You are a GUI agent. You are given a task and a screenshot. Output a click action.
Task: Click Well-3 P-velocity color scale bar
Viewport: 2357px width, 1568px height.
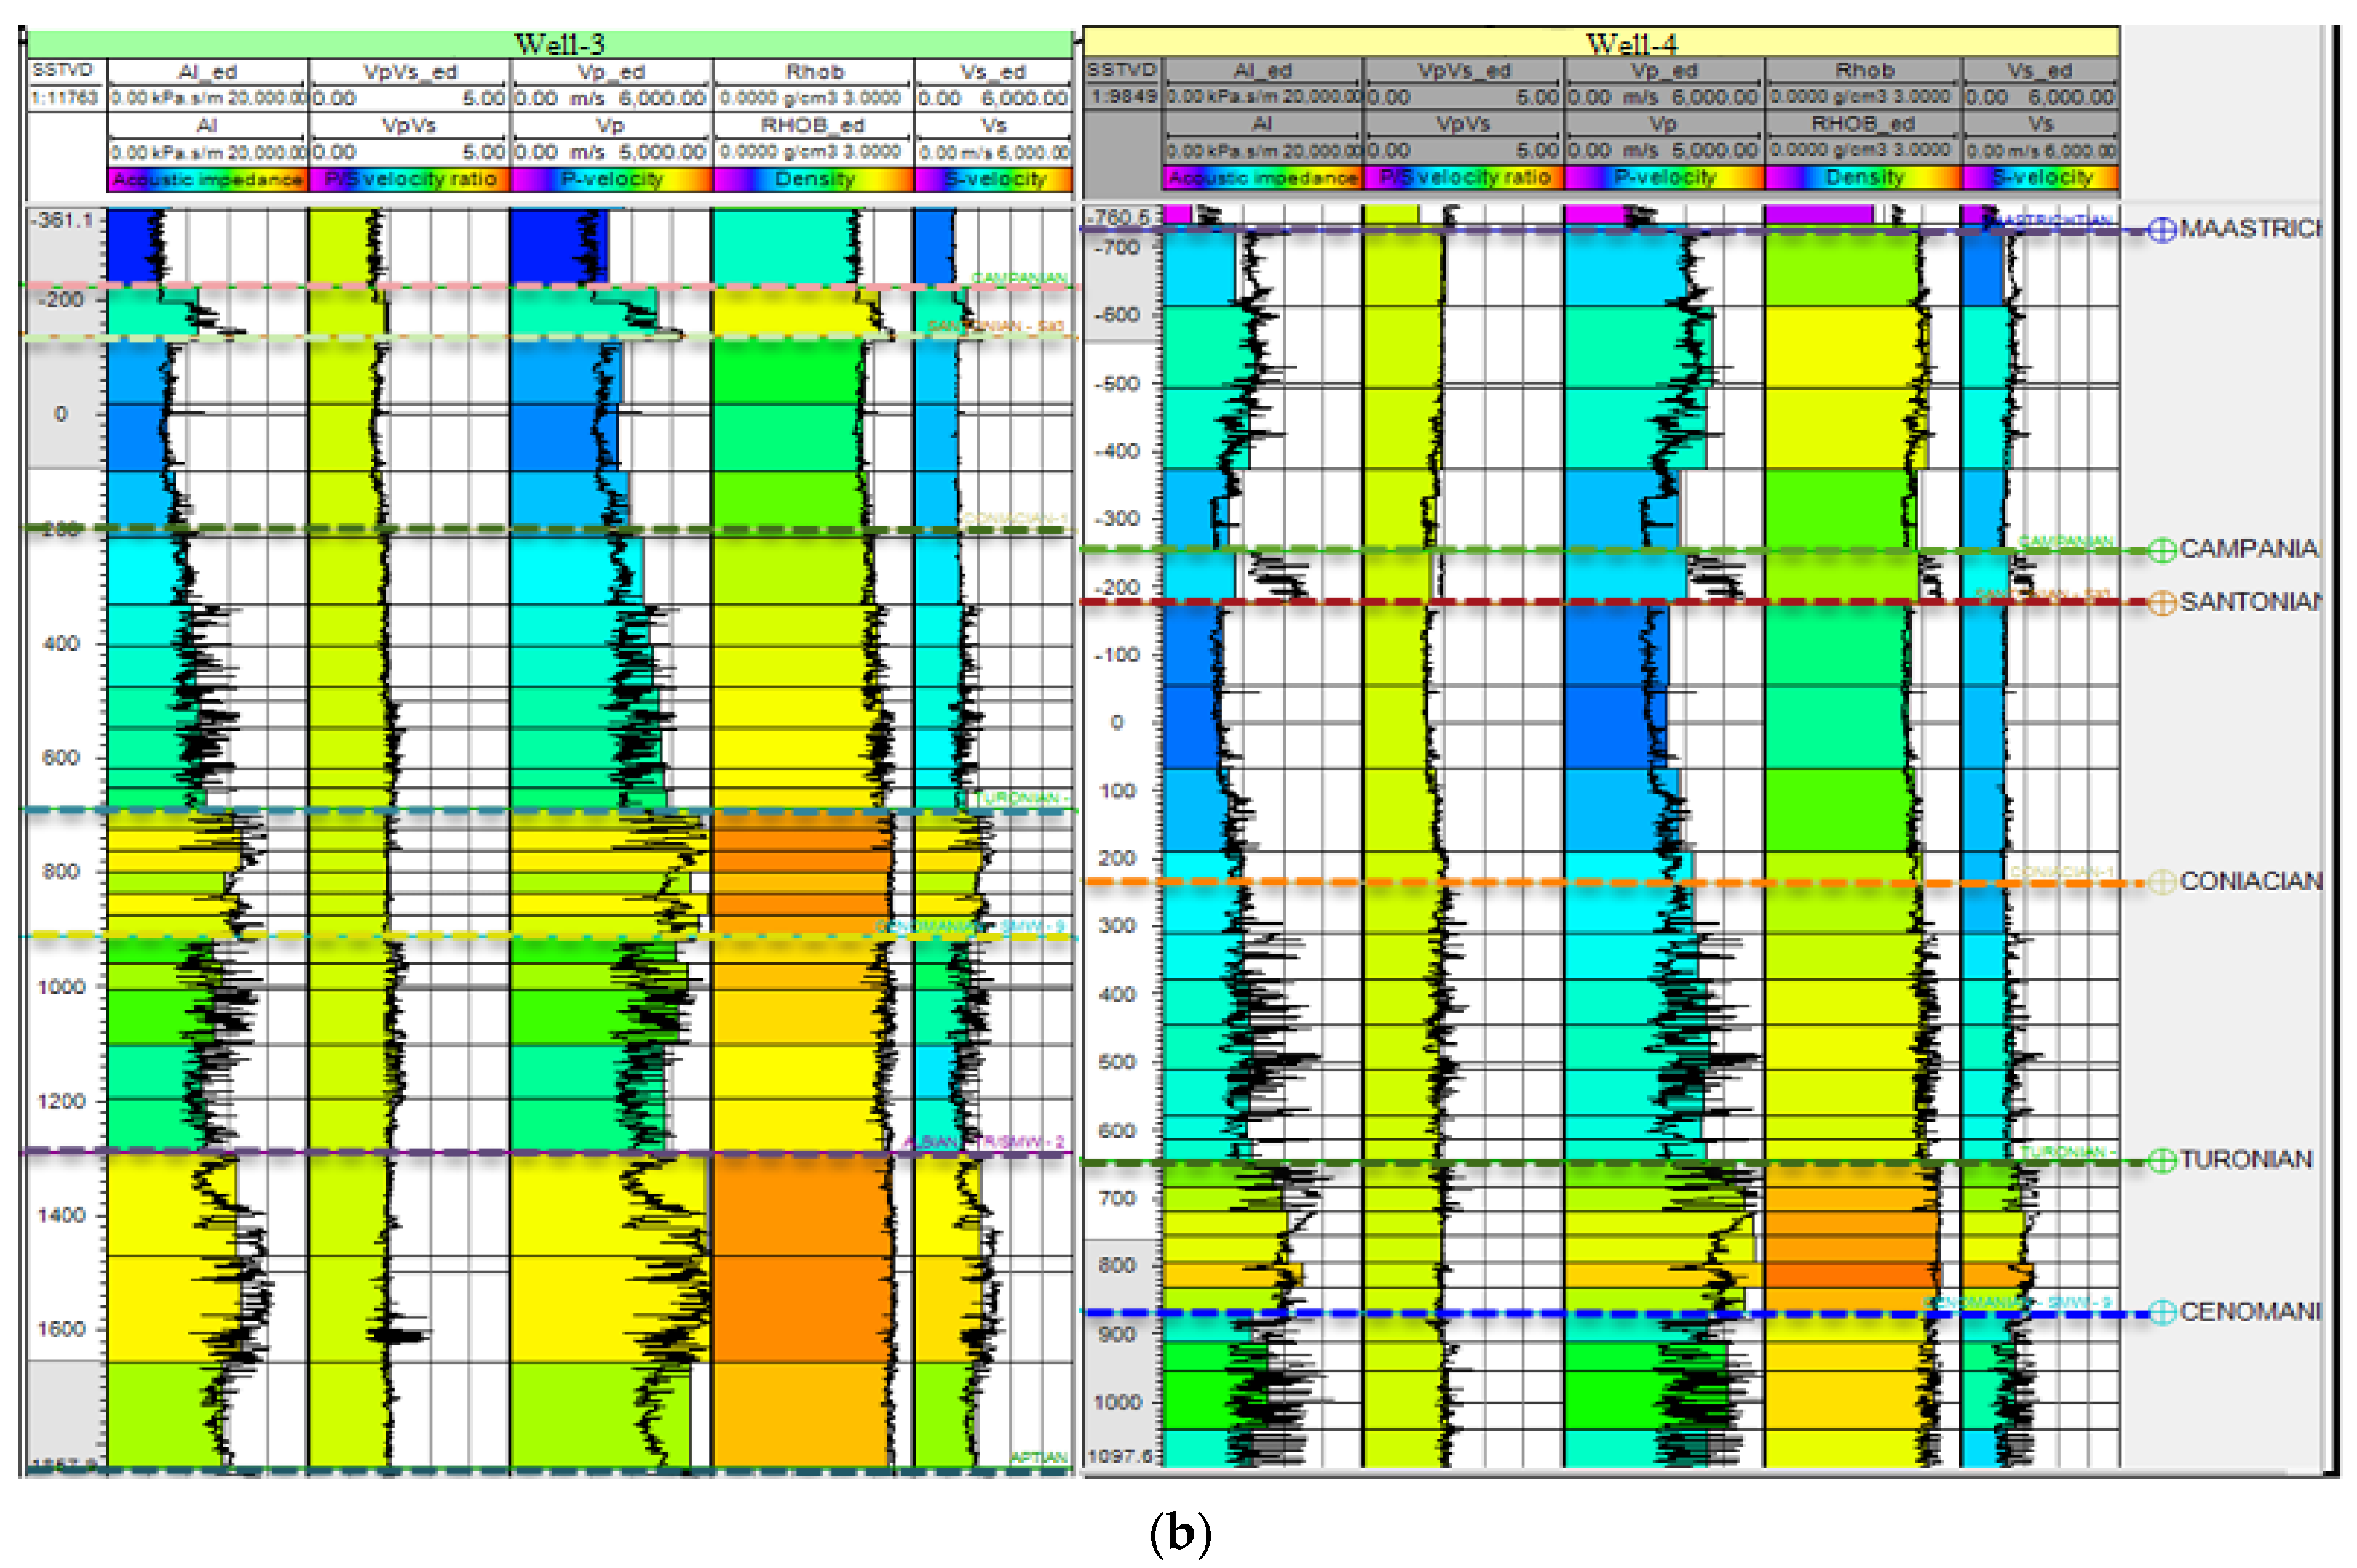(611, 180)
